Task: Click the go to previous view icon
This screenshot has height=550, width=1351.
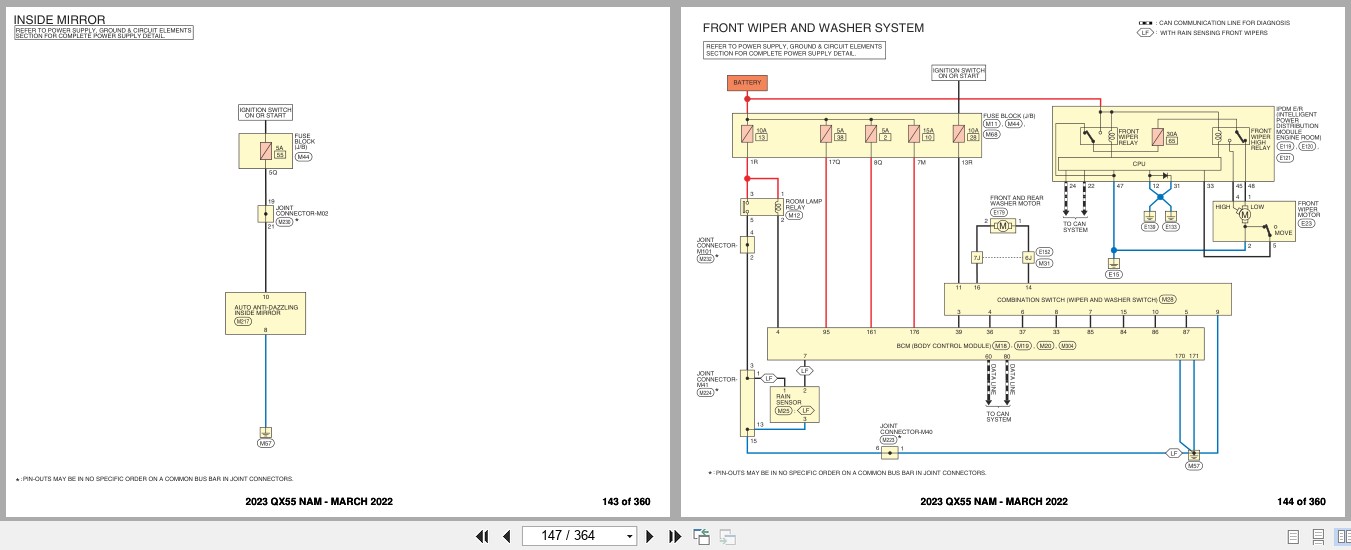Action: [x=702, y=536]
